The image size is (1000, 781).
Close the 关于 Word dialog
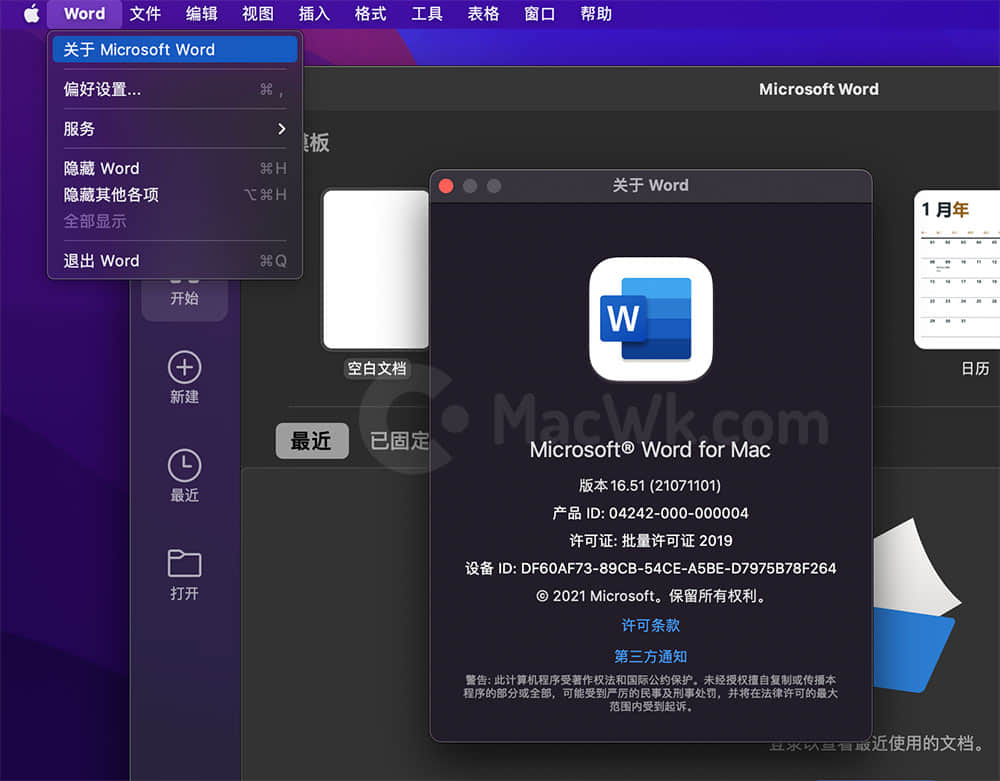446,186
